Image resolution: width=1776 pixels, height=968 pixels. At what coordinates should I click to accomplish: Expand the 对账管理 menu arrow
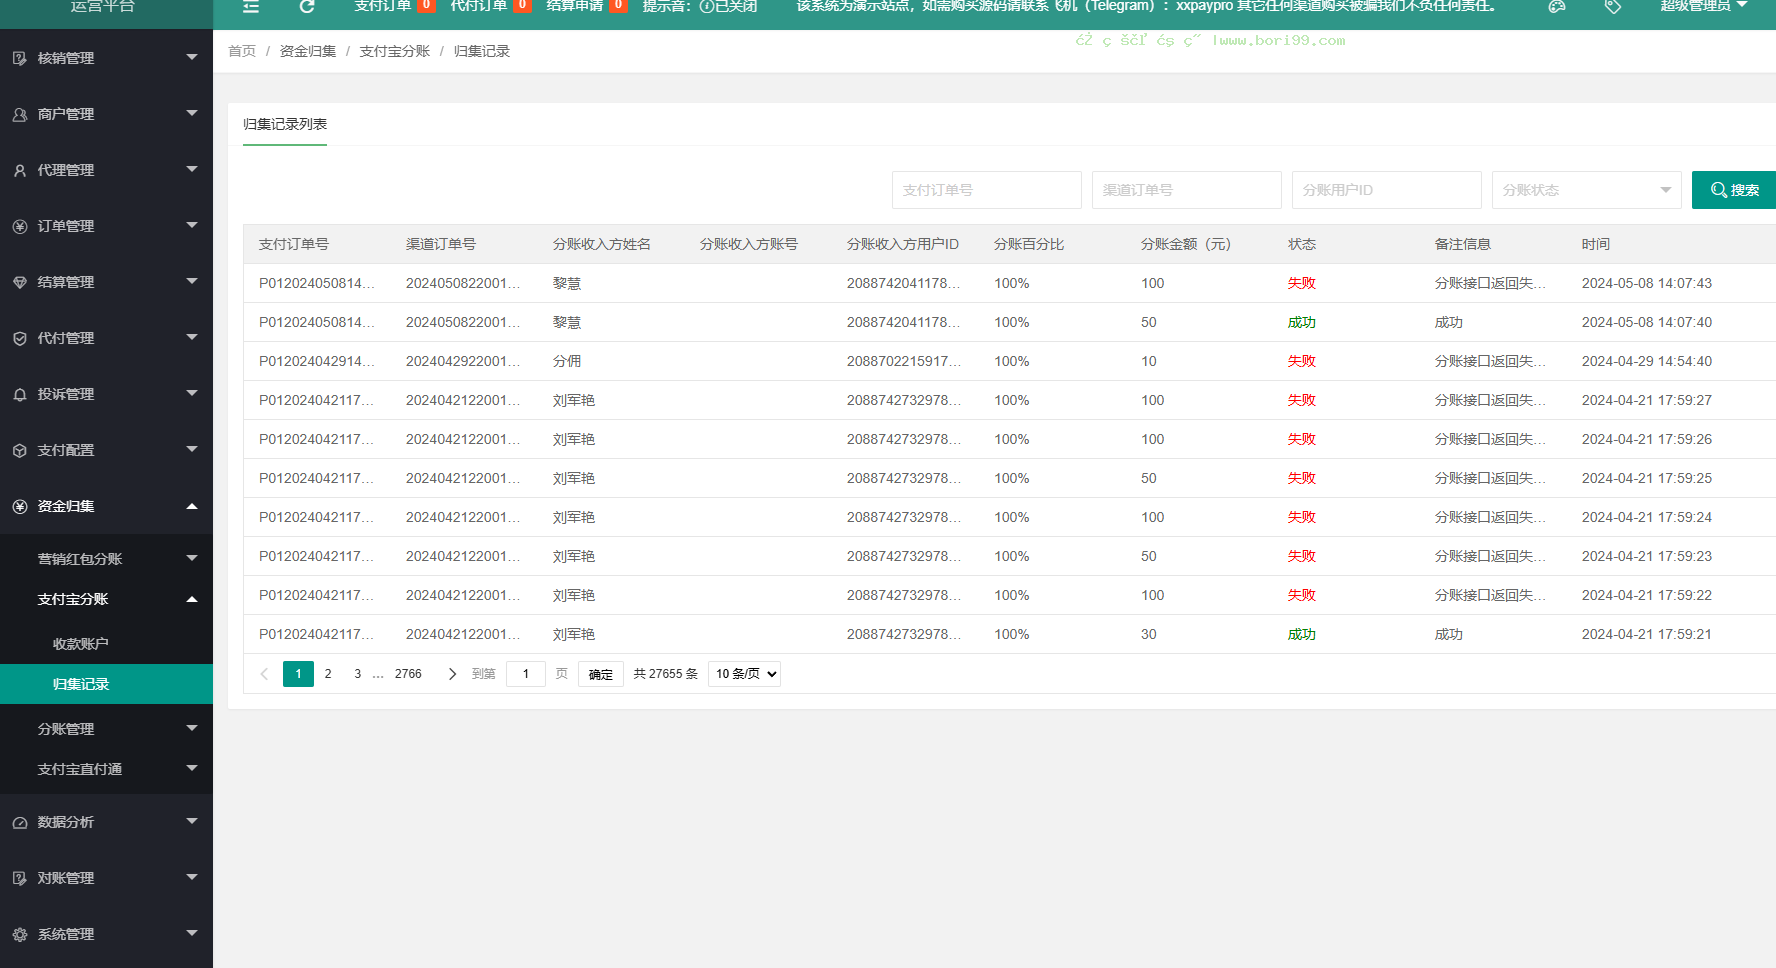click(x=192, y=877)
